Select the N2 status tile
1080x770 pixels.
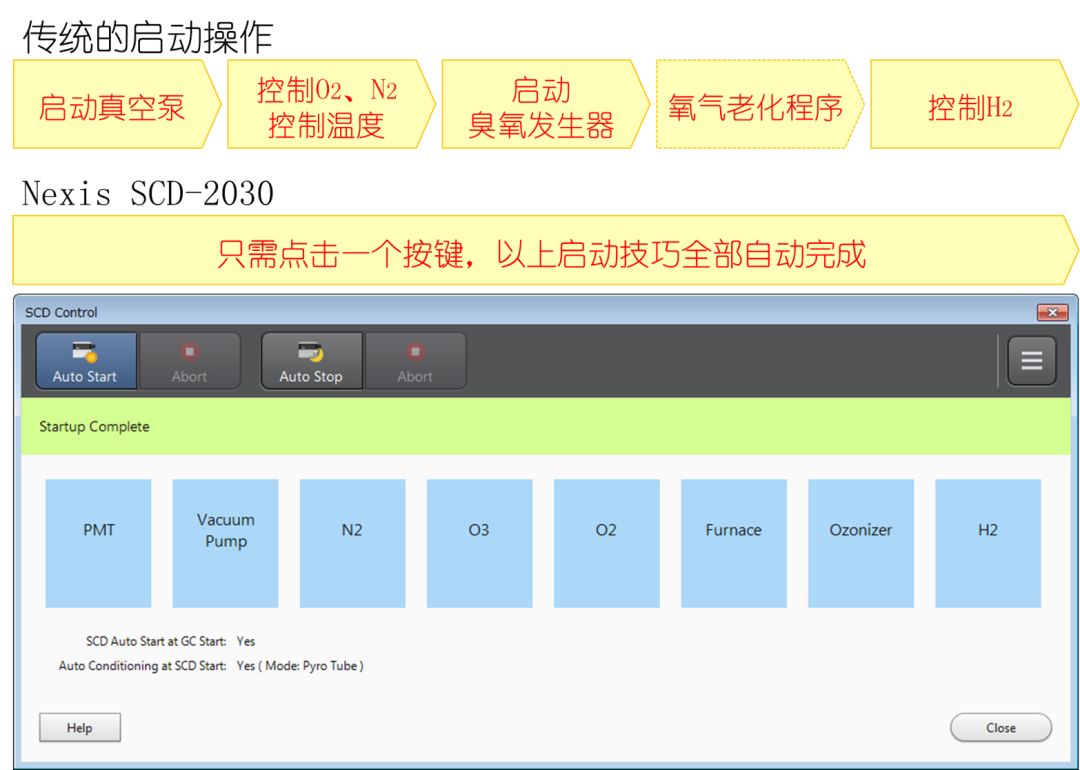click(352, 543)
